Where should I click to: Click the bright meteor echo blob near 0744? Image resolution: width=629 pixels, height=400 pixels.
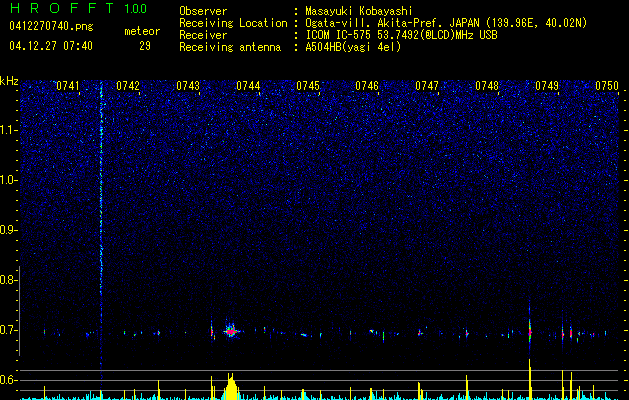pos(231,331)
